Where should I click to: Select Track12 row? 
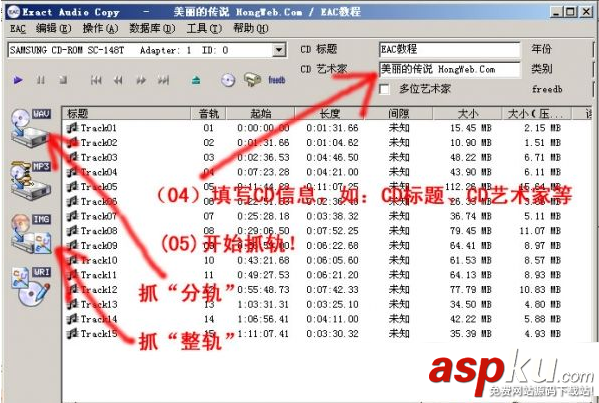tap(327, 290)
